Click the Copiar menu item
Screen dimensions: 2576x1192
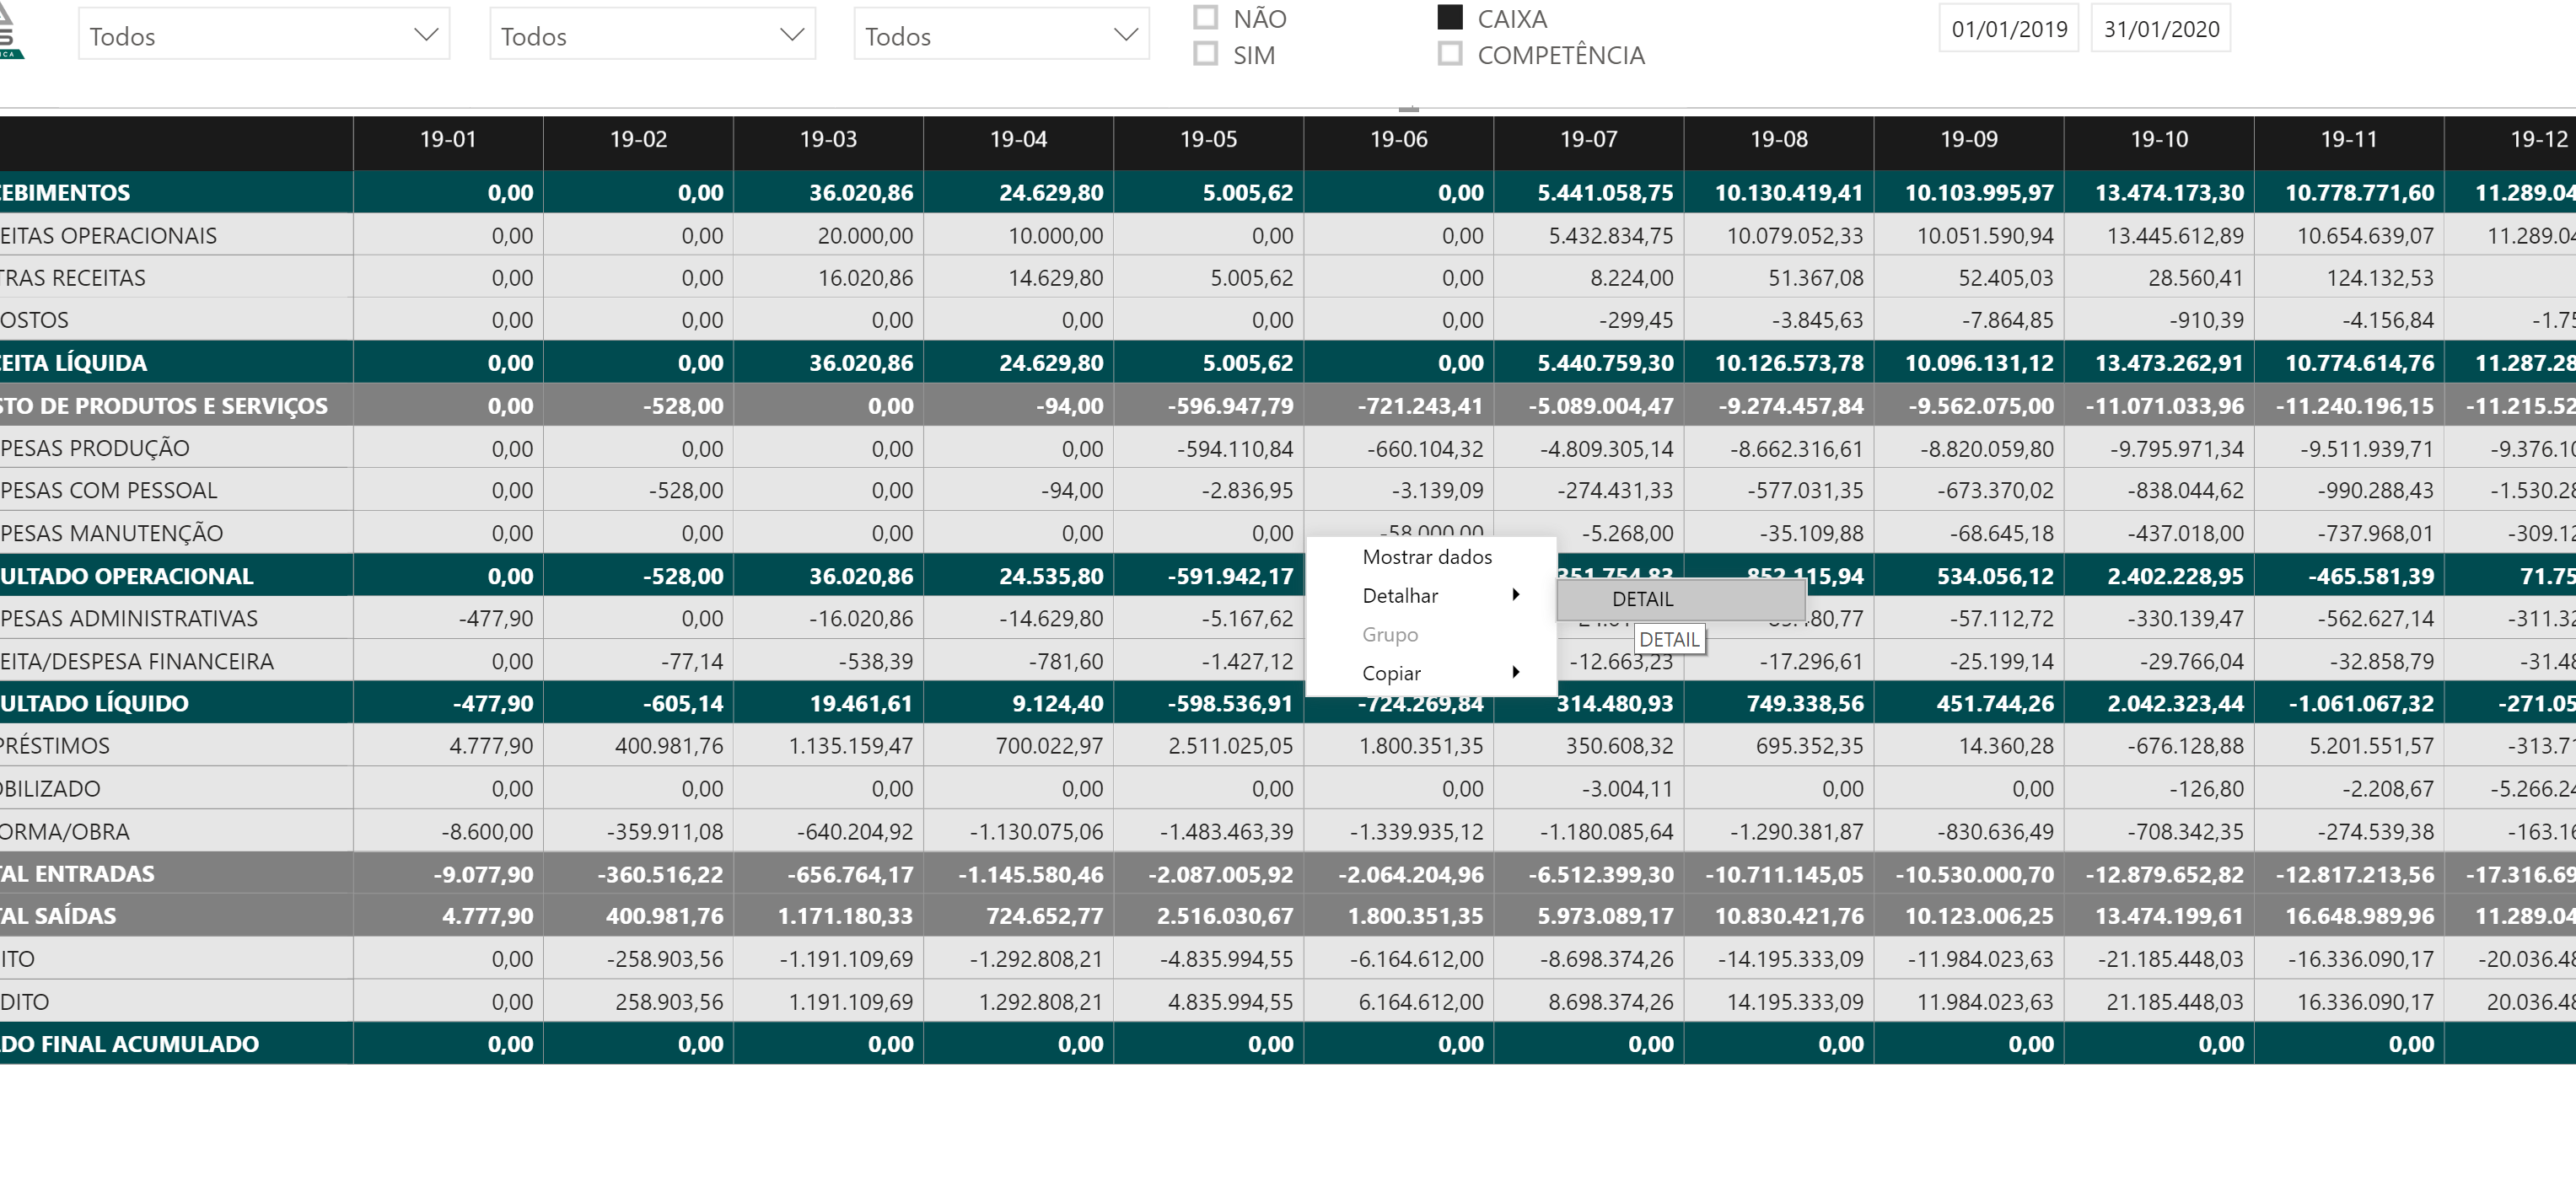(1391, 672)
